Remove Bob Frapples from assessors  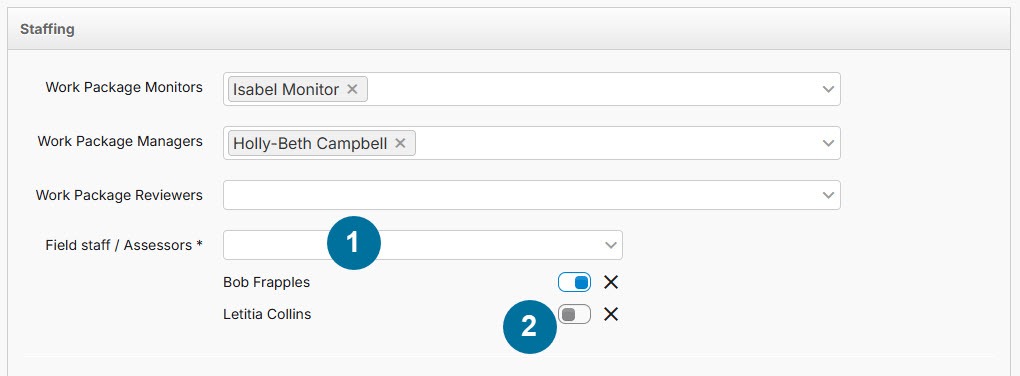610,282
